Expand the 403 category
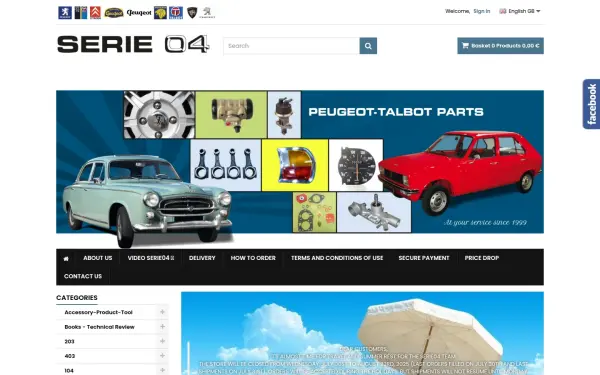 tap(162, 355)
